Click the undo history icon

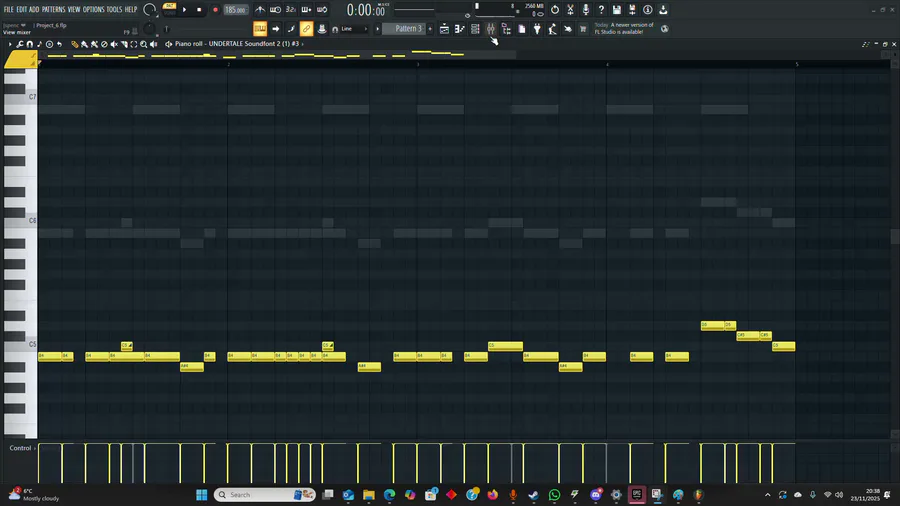554,10
